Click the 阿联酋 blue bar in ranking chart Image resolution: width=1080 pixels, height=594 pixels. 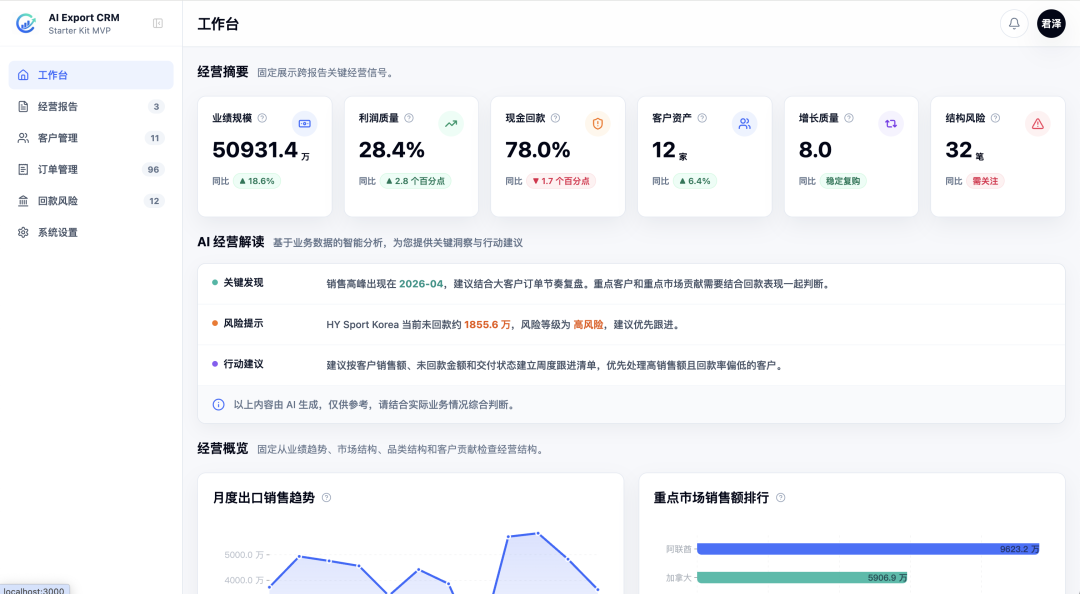[868, 549]
